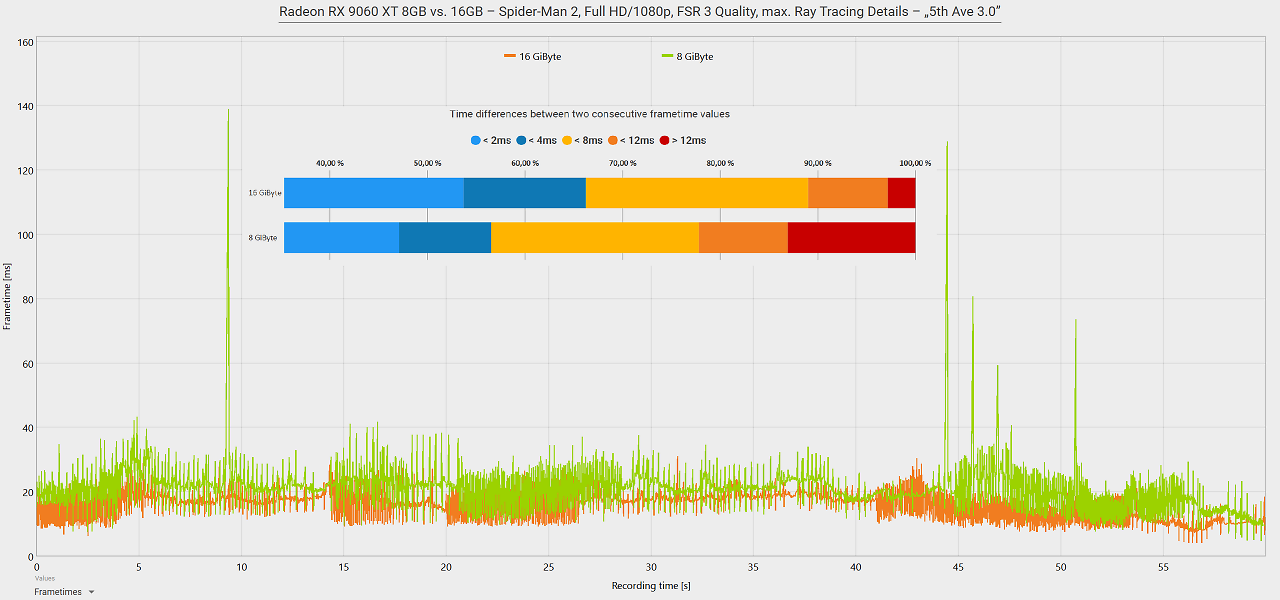Click the 120 value on frametime axis
The width and height of the screenshot is (1280, 600).
click(26, 171)
